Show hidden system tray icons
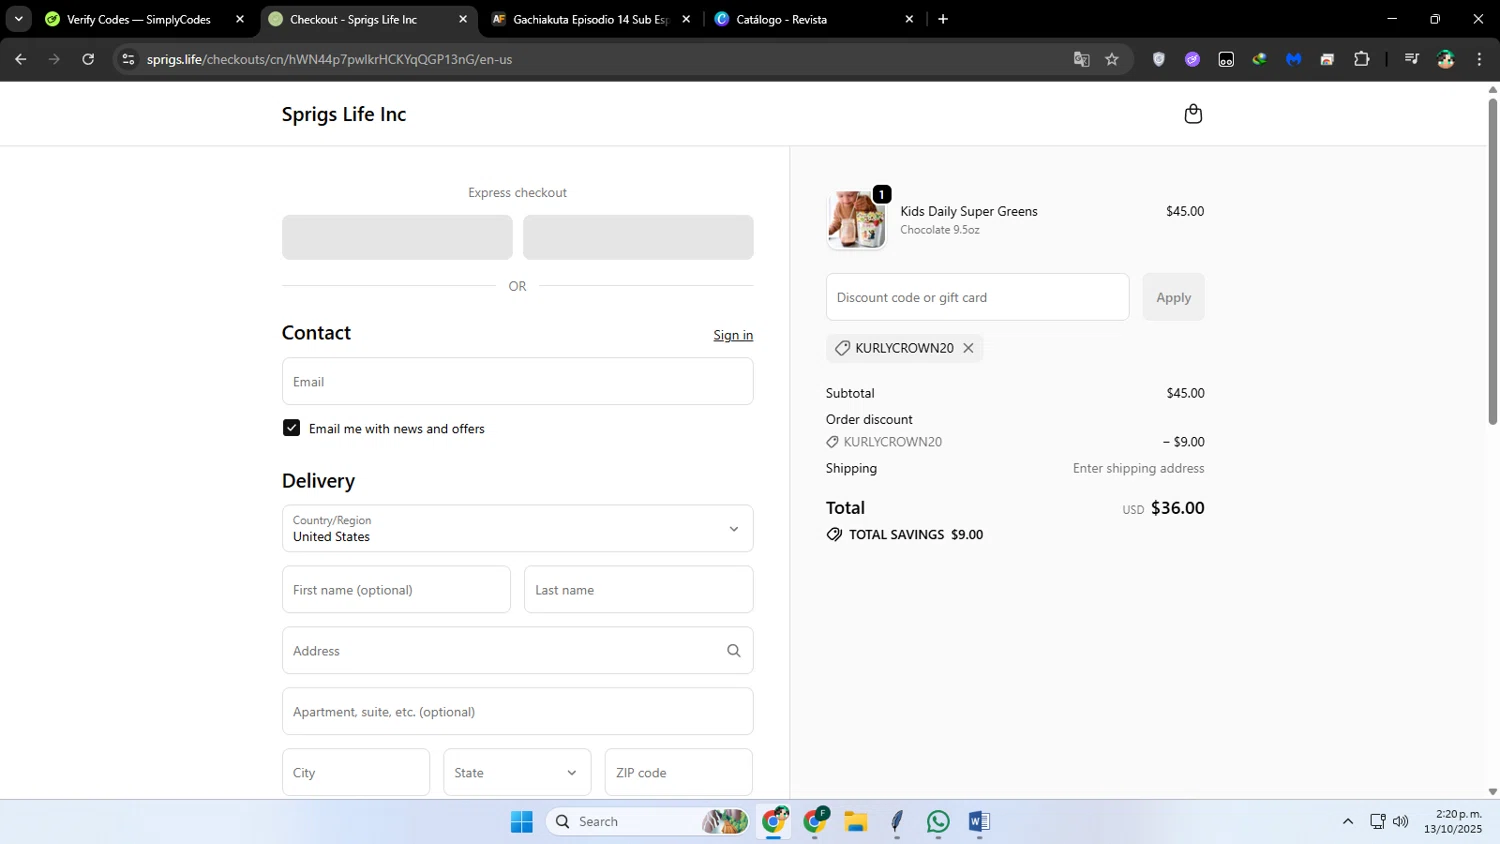This screenshot has height=844, width=1500. pyautogui.click(x=1347, y=822)
